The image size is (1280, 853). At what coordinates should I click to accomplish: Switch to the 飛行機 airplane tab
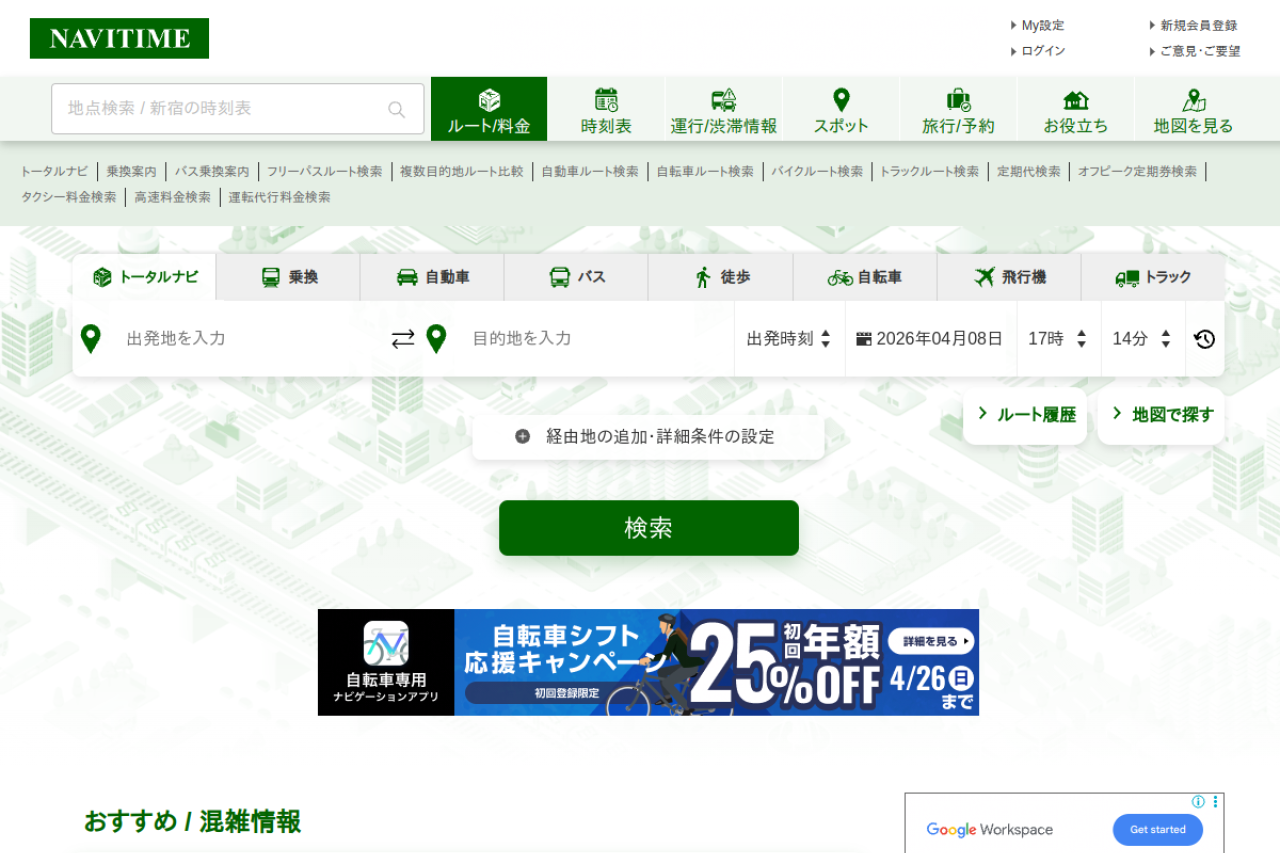[x=1009, y=277]
